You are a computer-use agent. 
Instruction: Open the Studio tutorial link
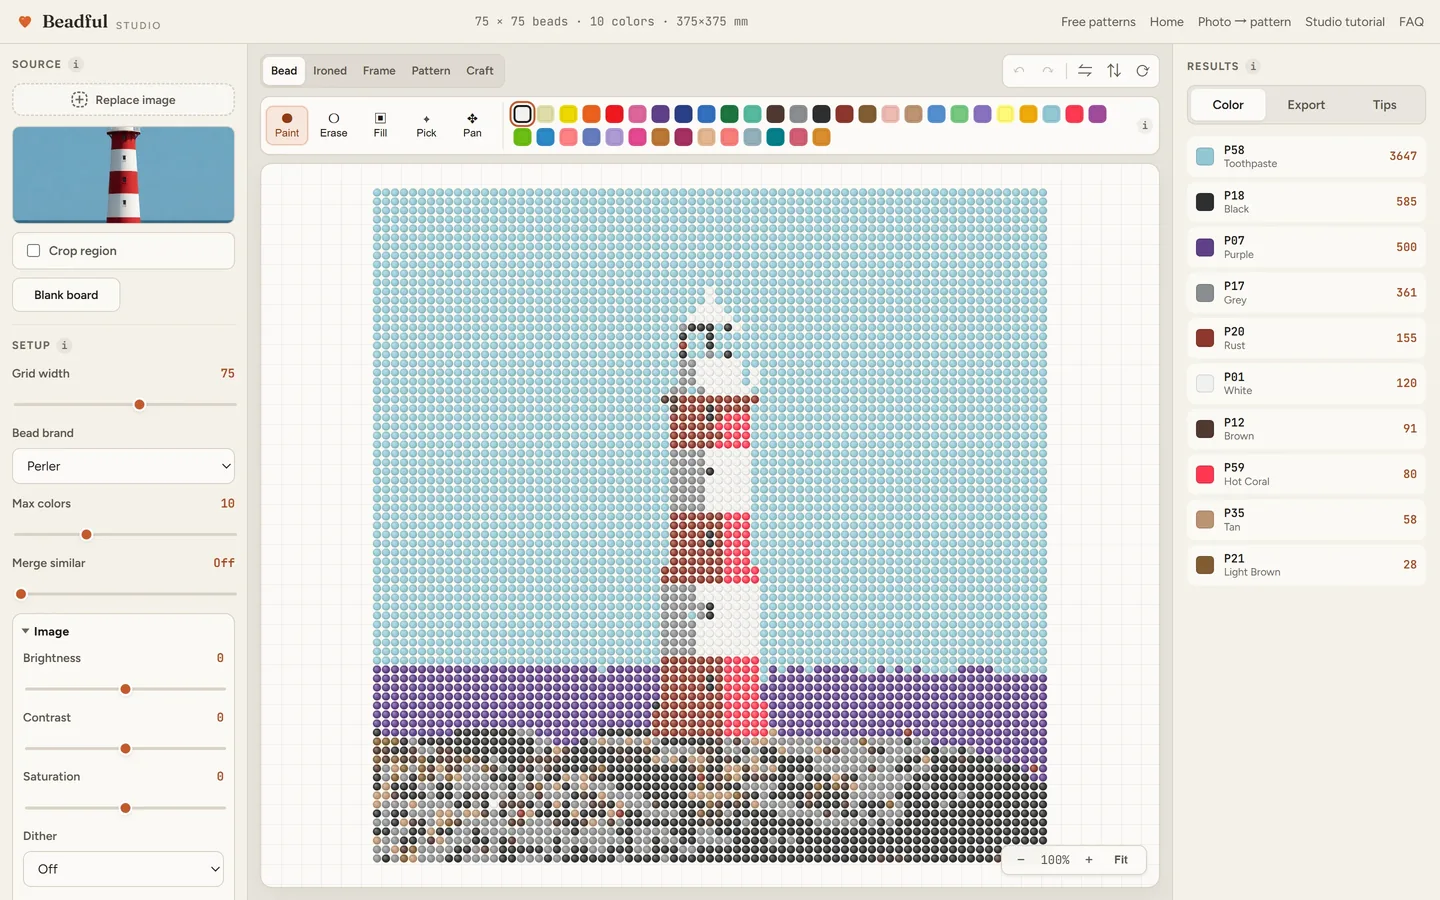point(1345,22)
